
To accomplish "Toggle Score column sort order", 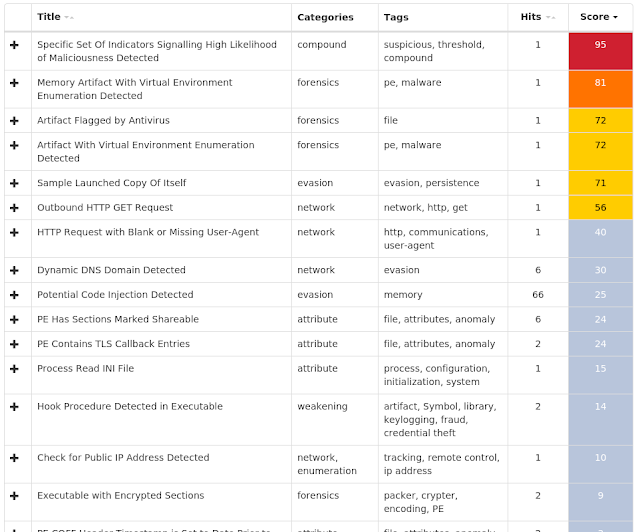I will click(599, 17).
